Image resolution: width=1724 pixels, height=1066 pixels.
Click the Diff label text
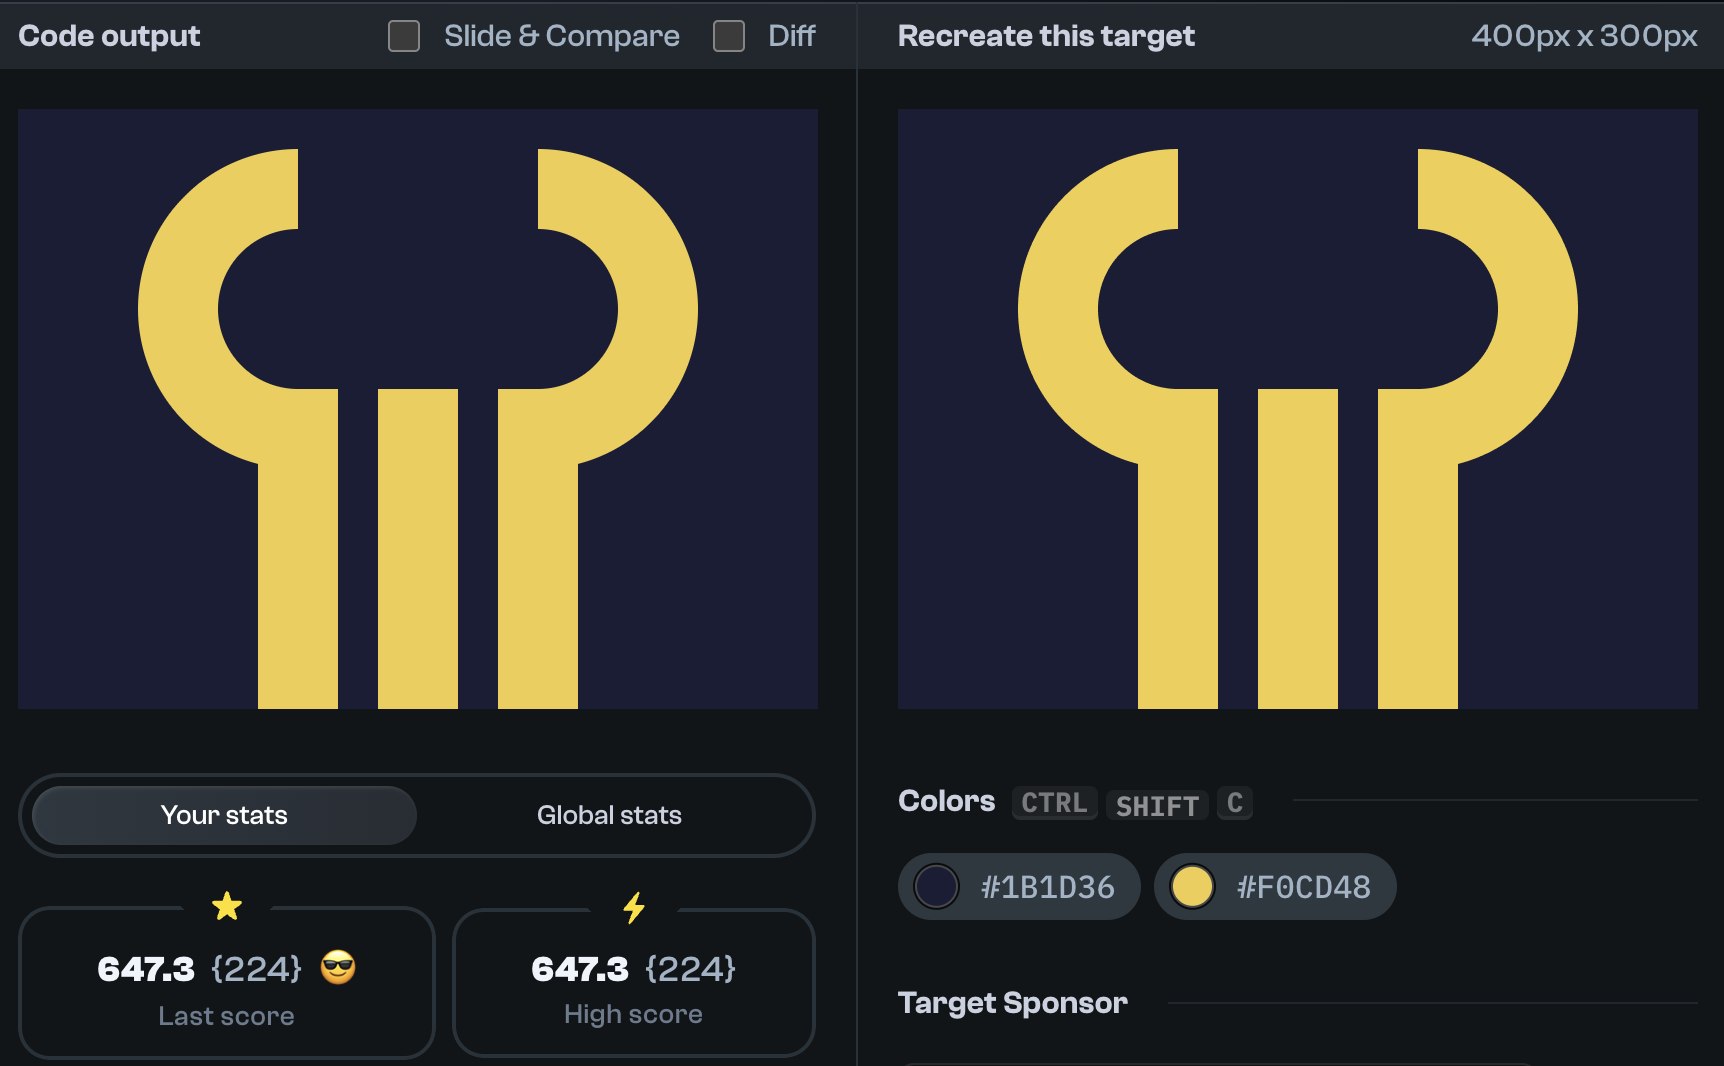(x=792, y=36)
